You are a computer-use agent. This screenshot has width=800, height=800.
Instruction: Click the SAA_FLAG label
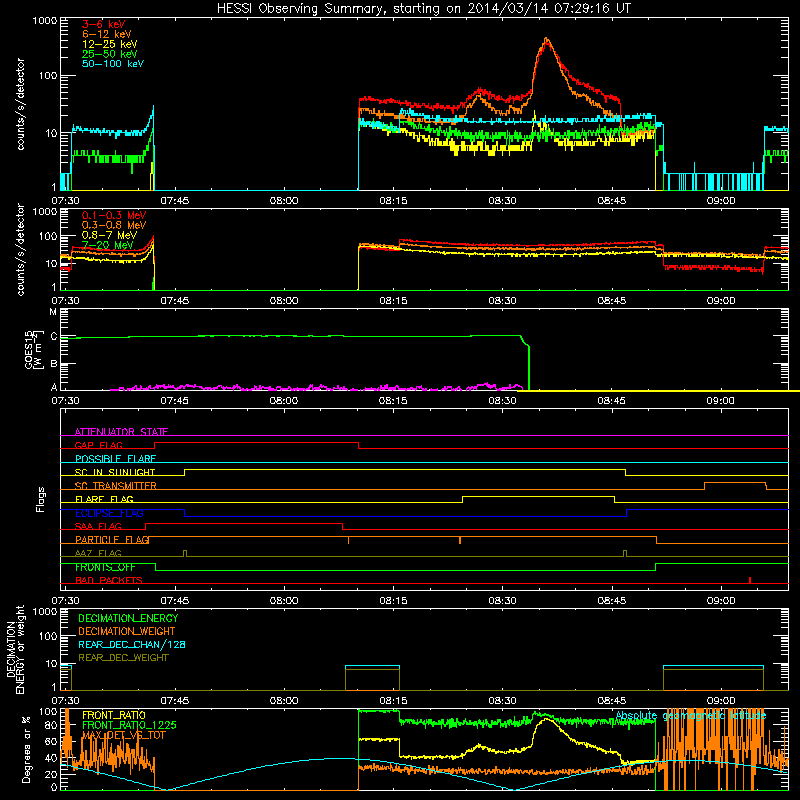coord(98,526)
